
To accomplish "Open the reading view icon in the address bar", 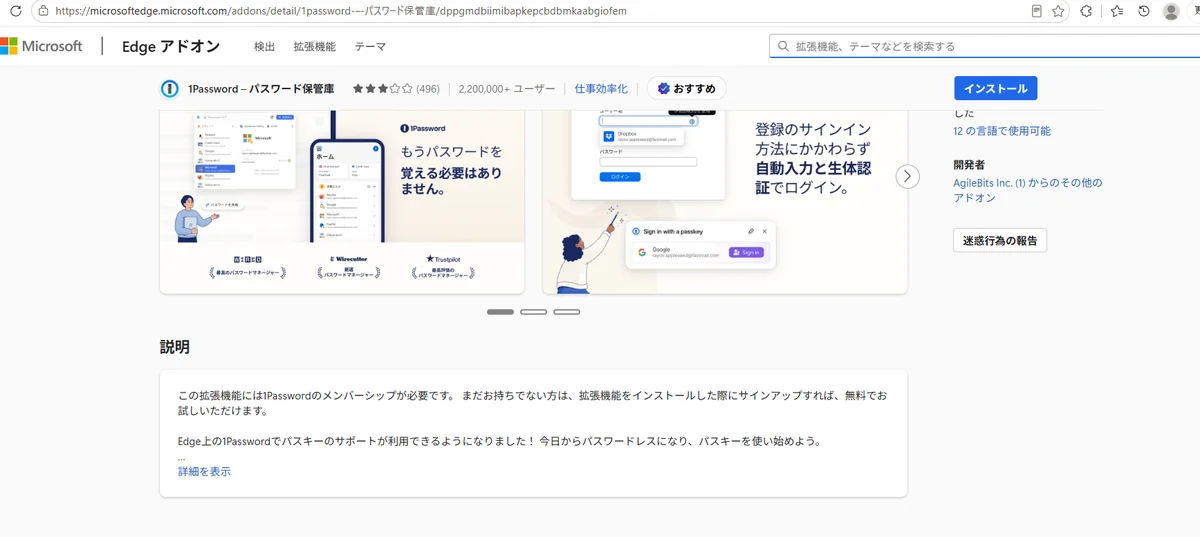I will point(1037,11).
